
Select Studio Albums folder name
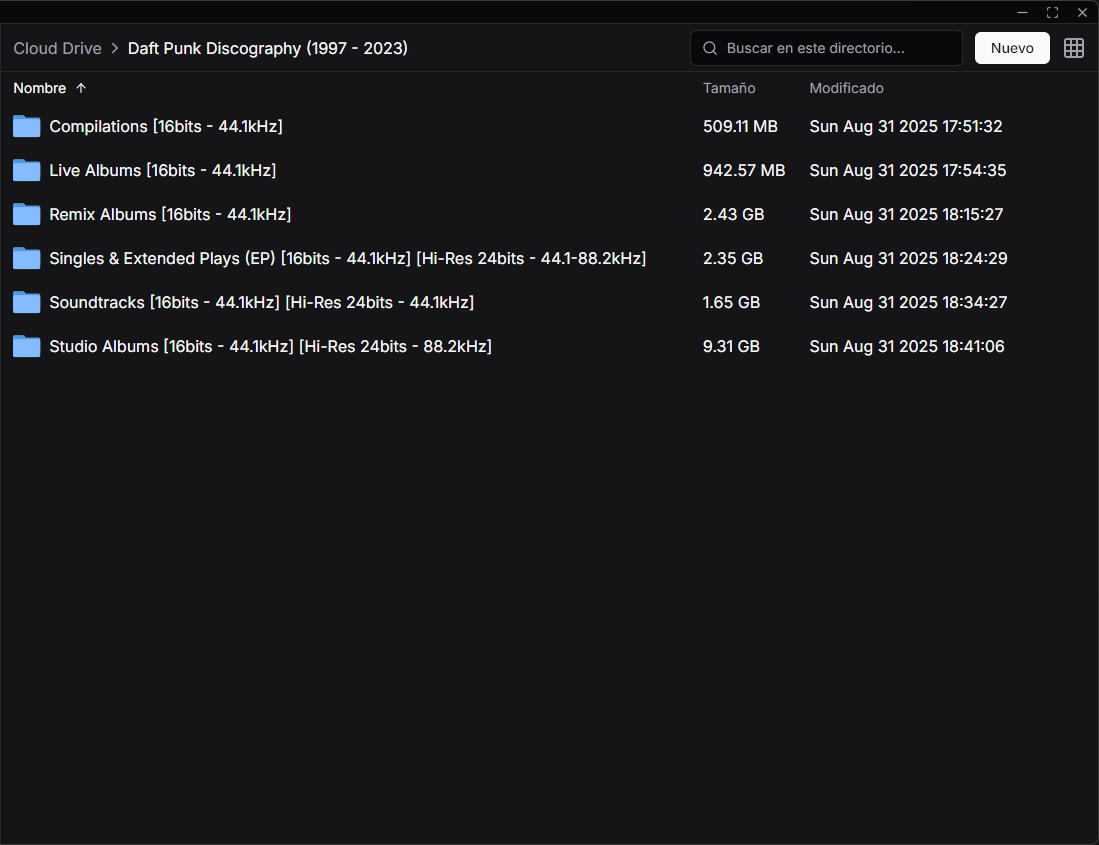coord(271,346)
